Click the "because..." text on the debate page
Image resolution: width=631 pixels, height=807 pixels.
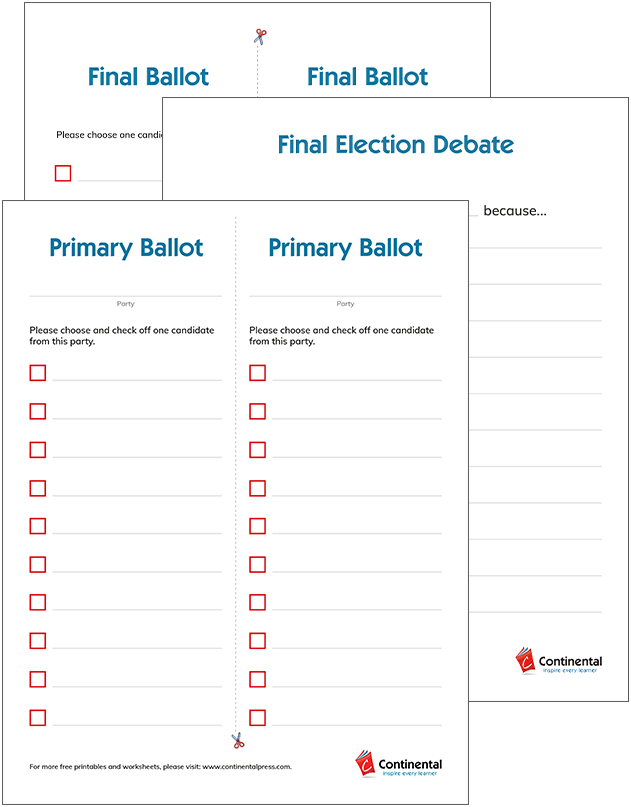click(515, 211)
